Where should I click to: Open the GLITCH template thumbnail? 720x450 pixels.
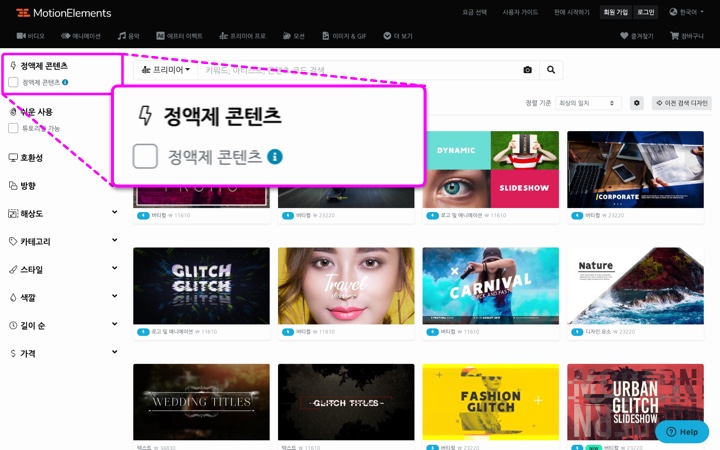201,286
